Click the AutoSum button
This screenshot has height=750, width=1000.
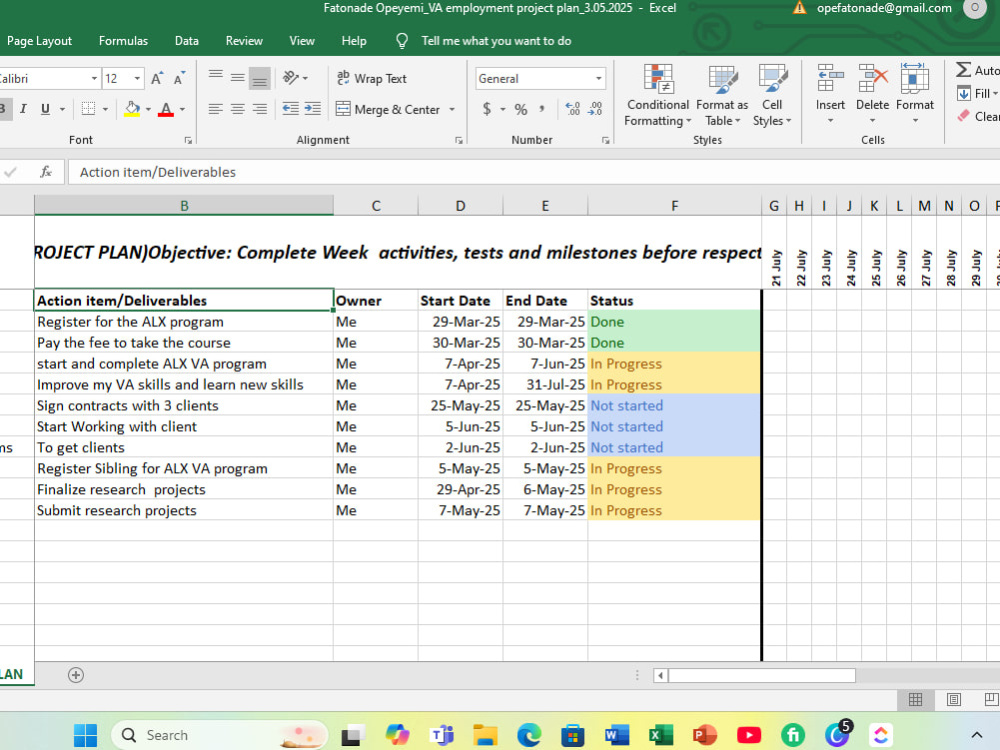pyautogui.click(x=977, y=70)
